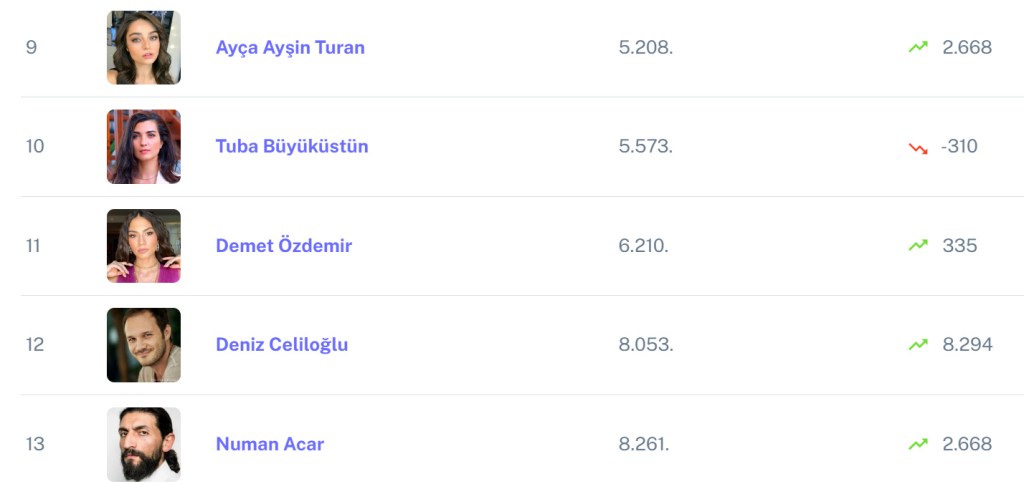The height and width of the screenshot is (484, 1024).
Task: Go to the Demet Özdemir profile link
Action: point(284,245)
